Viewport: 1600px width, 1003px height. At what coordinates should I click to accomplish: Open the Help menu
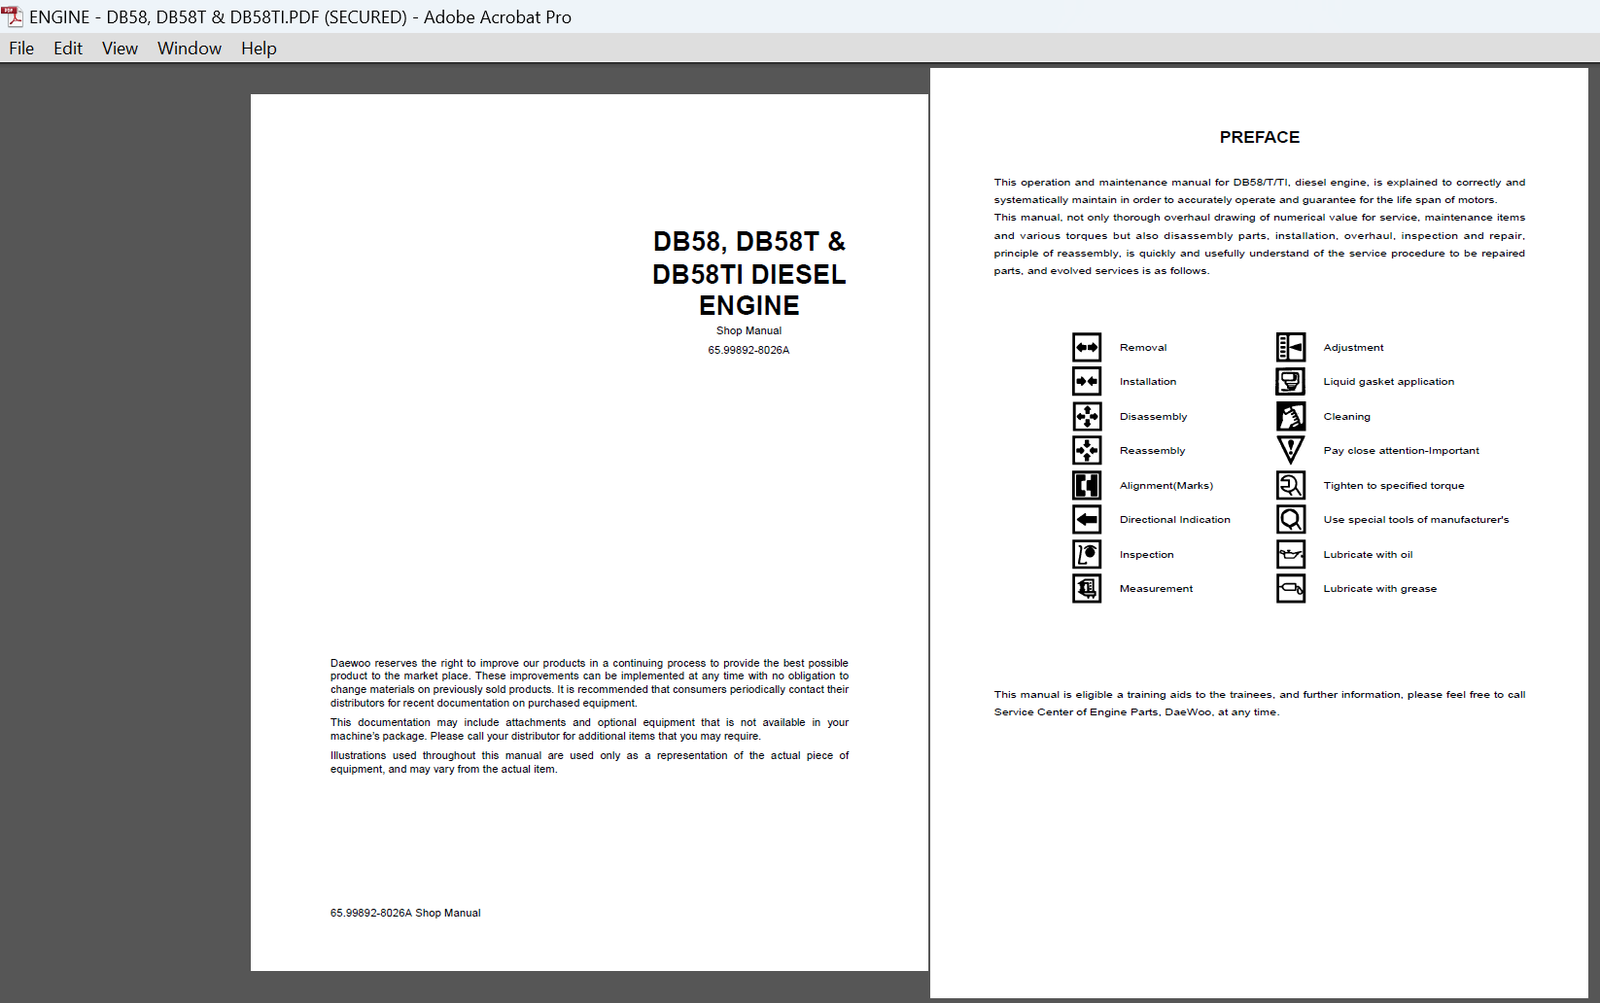(x=258, y=48)
